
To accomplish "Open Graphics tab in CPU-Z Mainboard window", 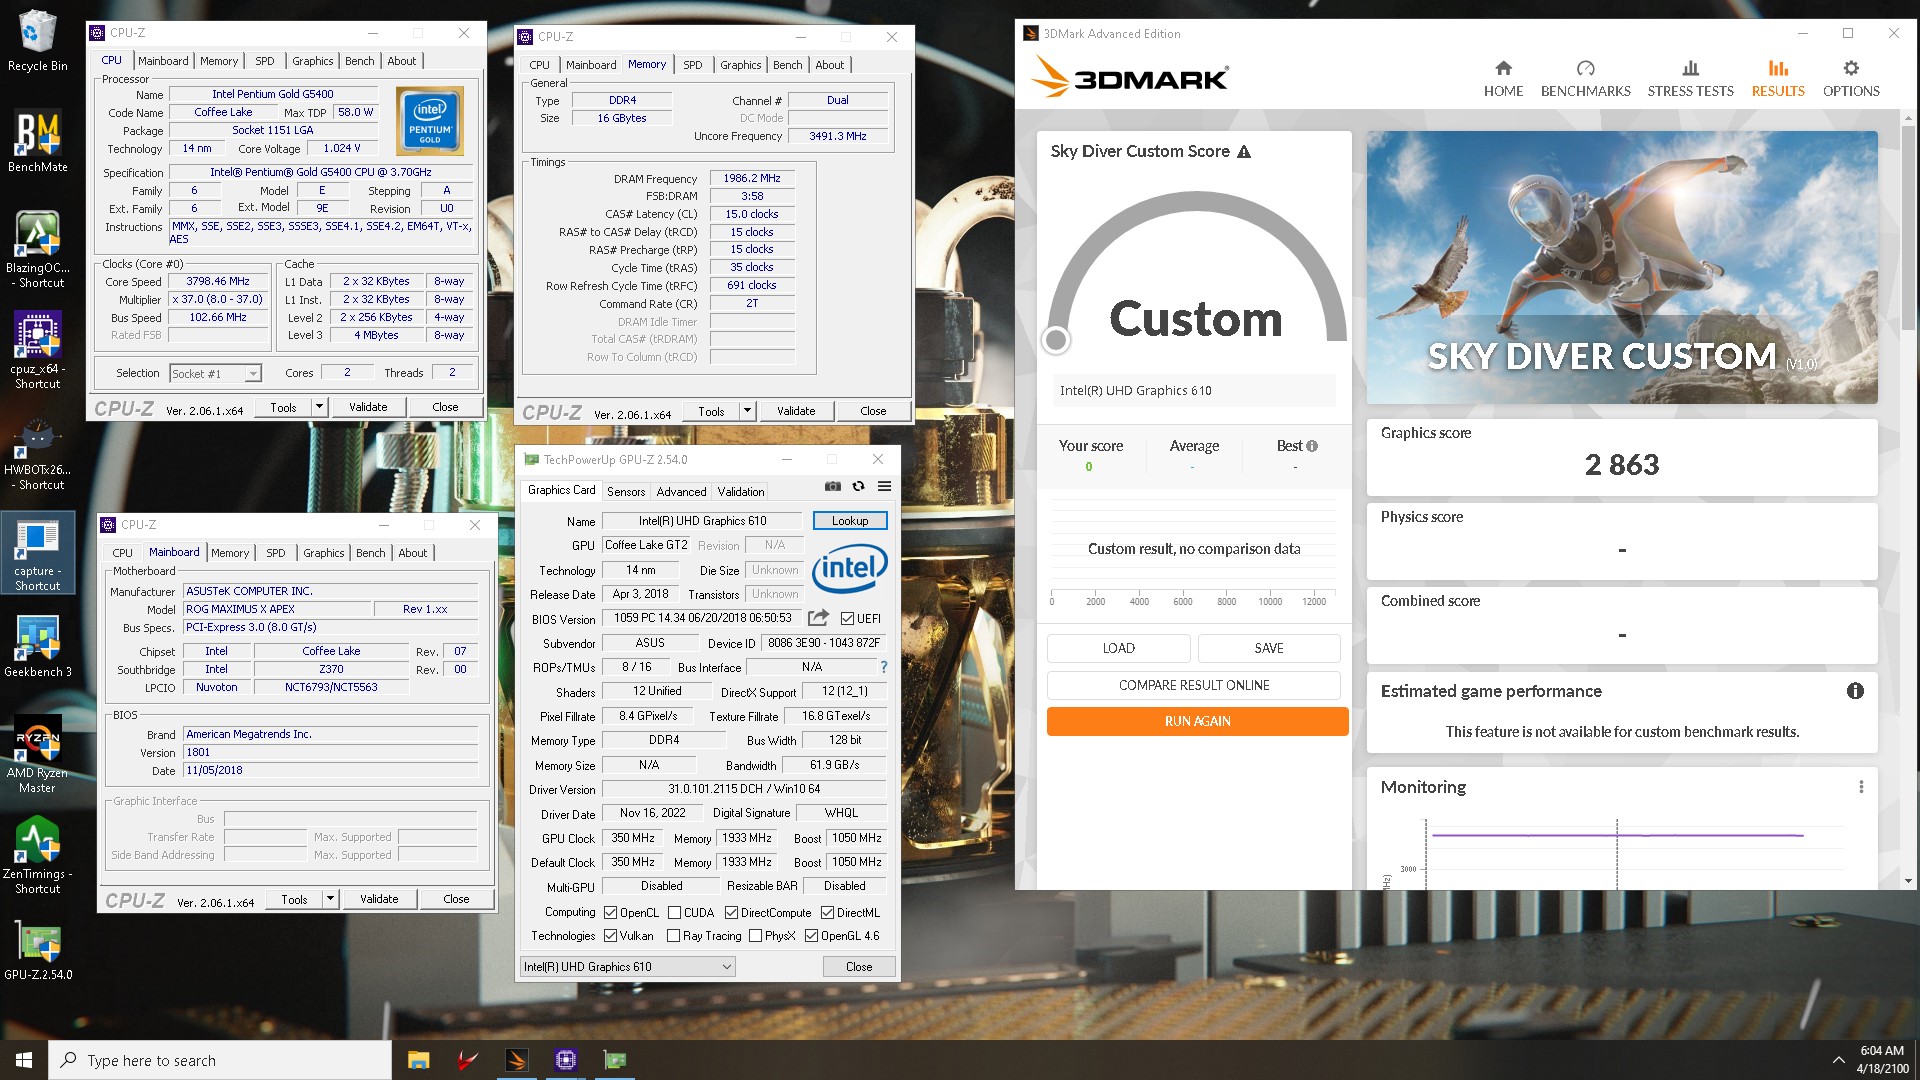I will [323, 553].
